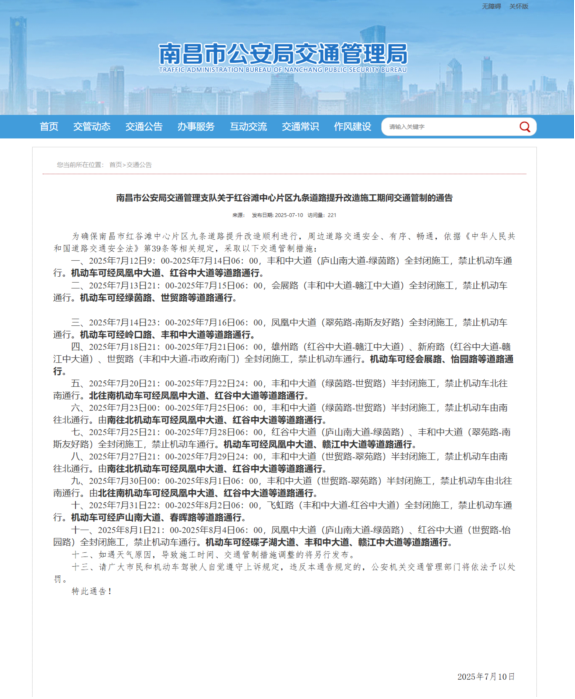Click item 八 starting 2025年7月27日21:00

pyautogui.click(x=281, y=462)
